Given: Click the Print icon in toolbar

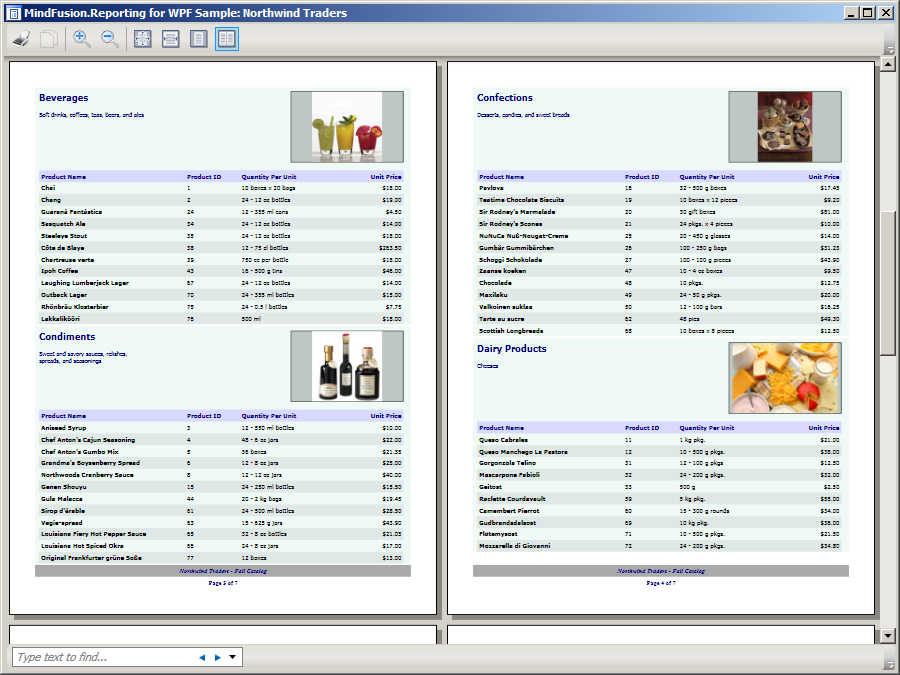Looking at the screenshot, I should point(21,39).
